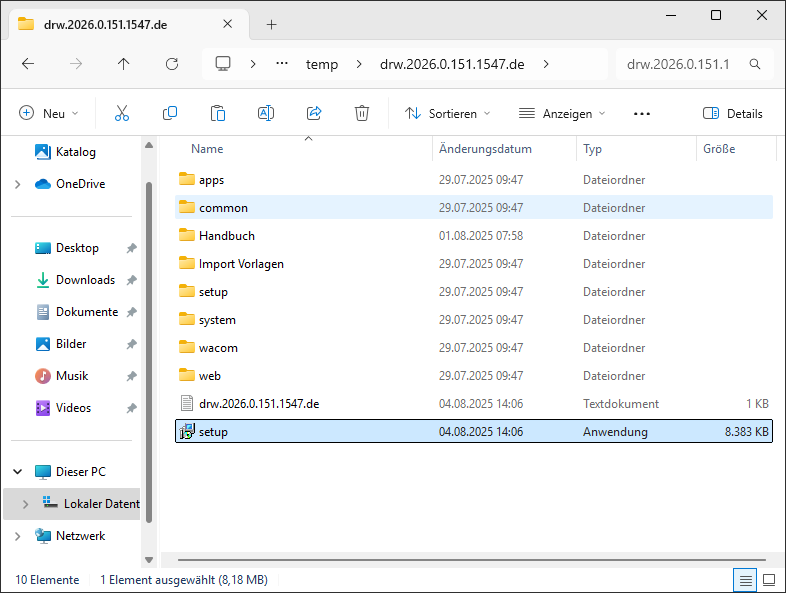Viewport: 786px width, 593px height.
Task: Open the Anzeigen dropdown menu
Action: pyautogui.click(x=562, y=114)
